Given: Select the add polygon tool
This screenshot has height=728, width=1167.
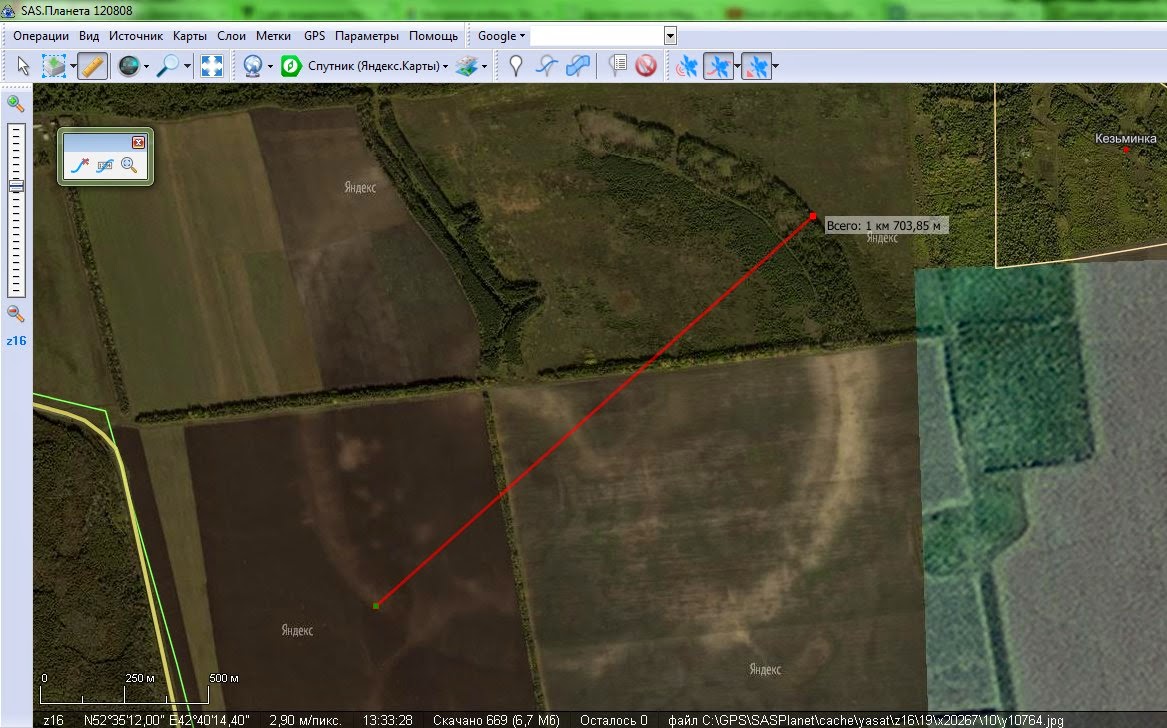Looking at the screenshot, I should point(578,66).
